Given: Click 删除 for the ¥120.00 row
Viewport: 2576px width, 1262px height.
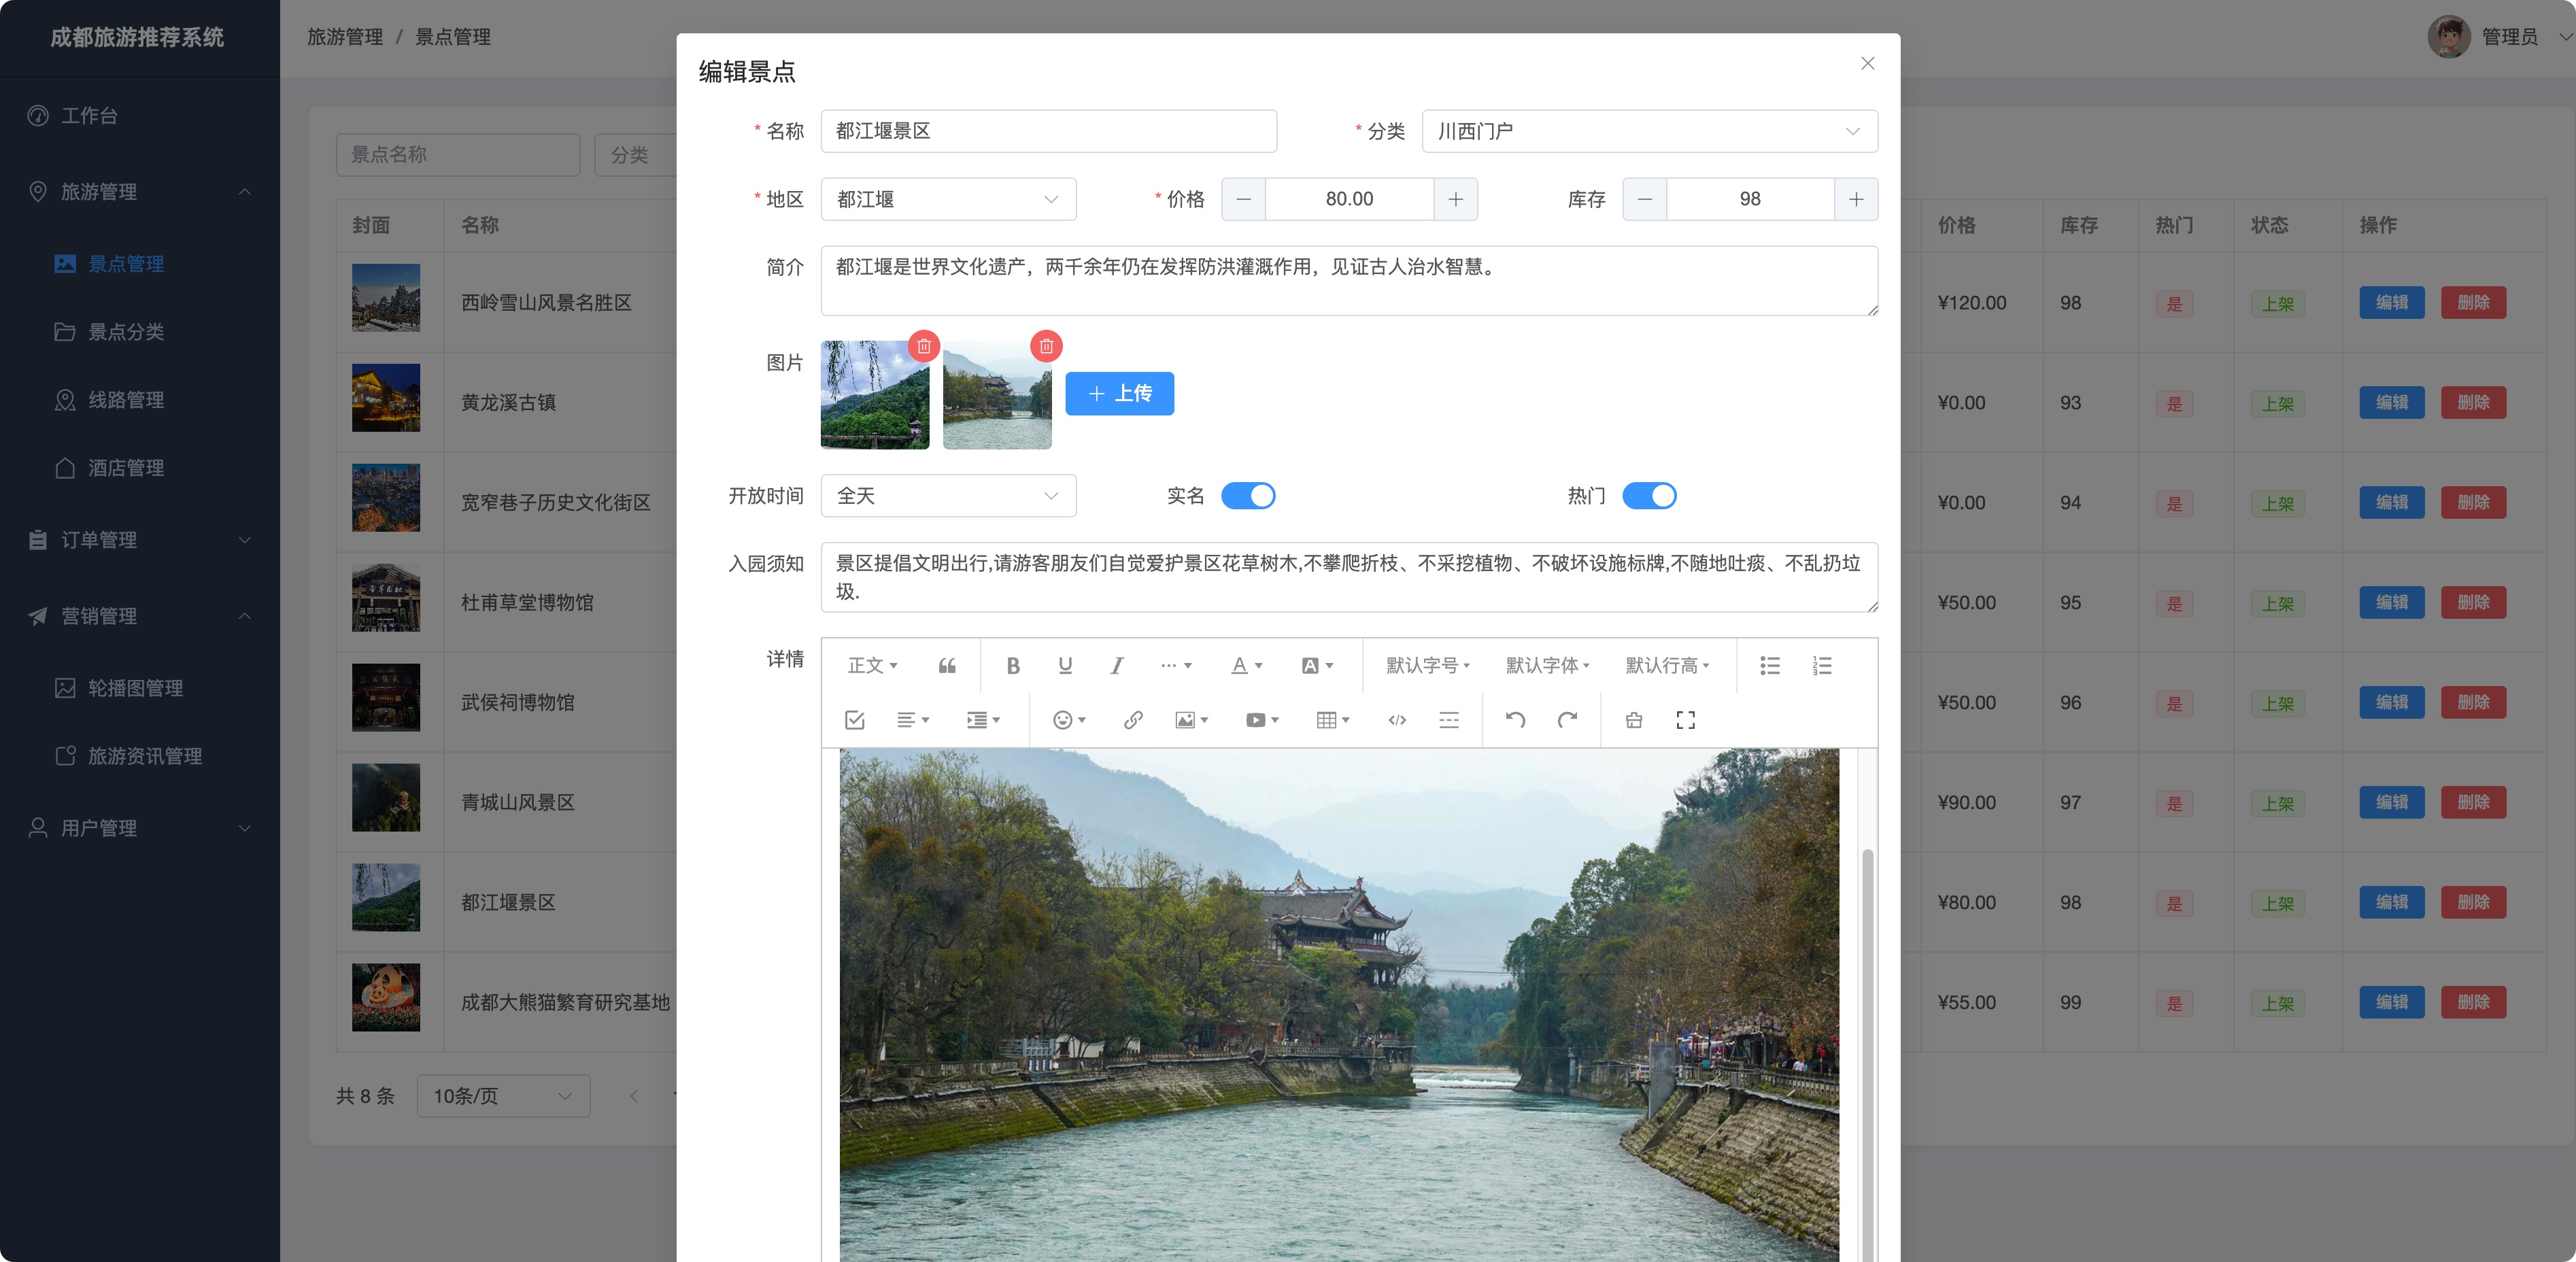Looking at the screenshot, I should pos(2473,303).
